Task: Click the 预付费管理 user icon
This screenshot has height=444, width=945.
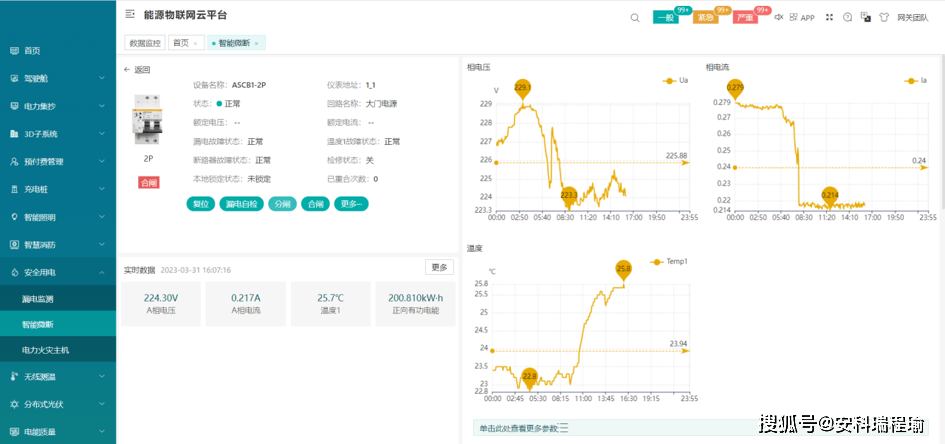Action: click(x=15, y=162)
